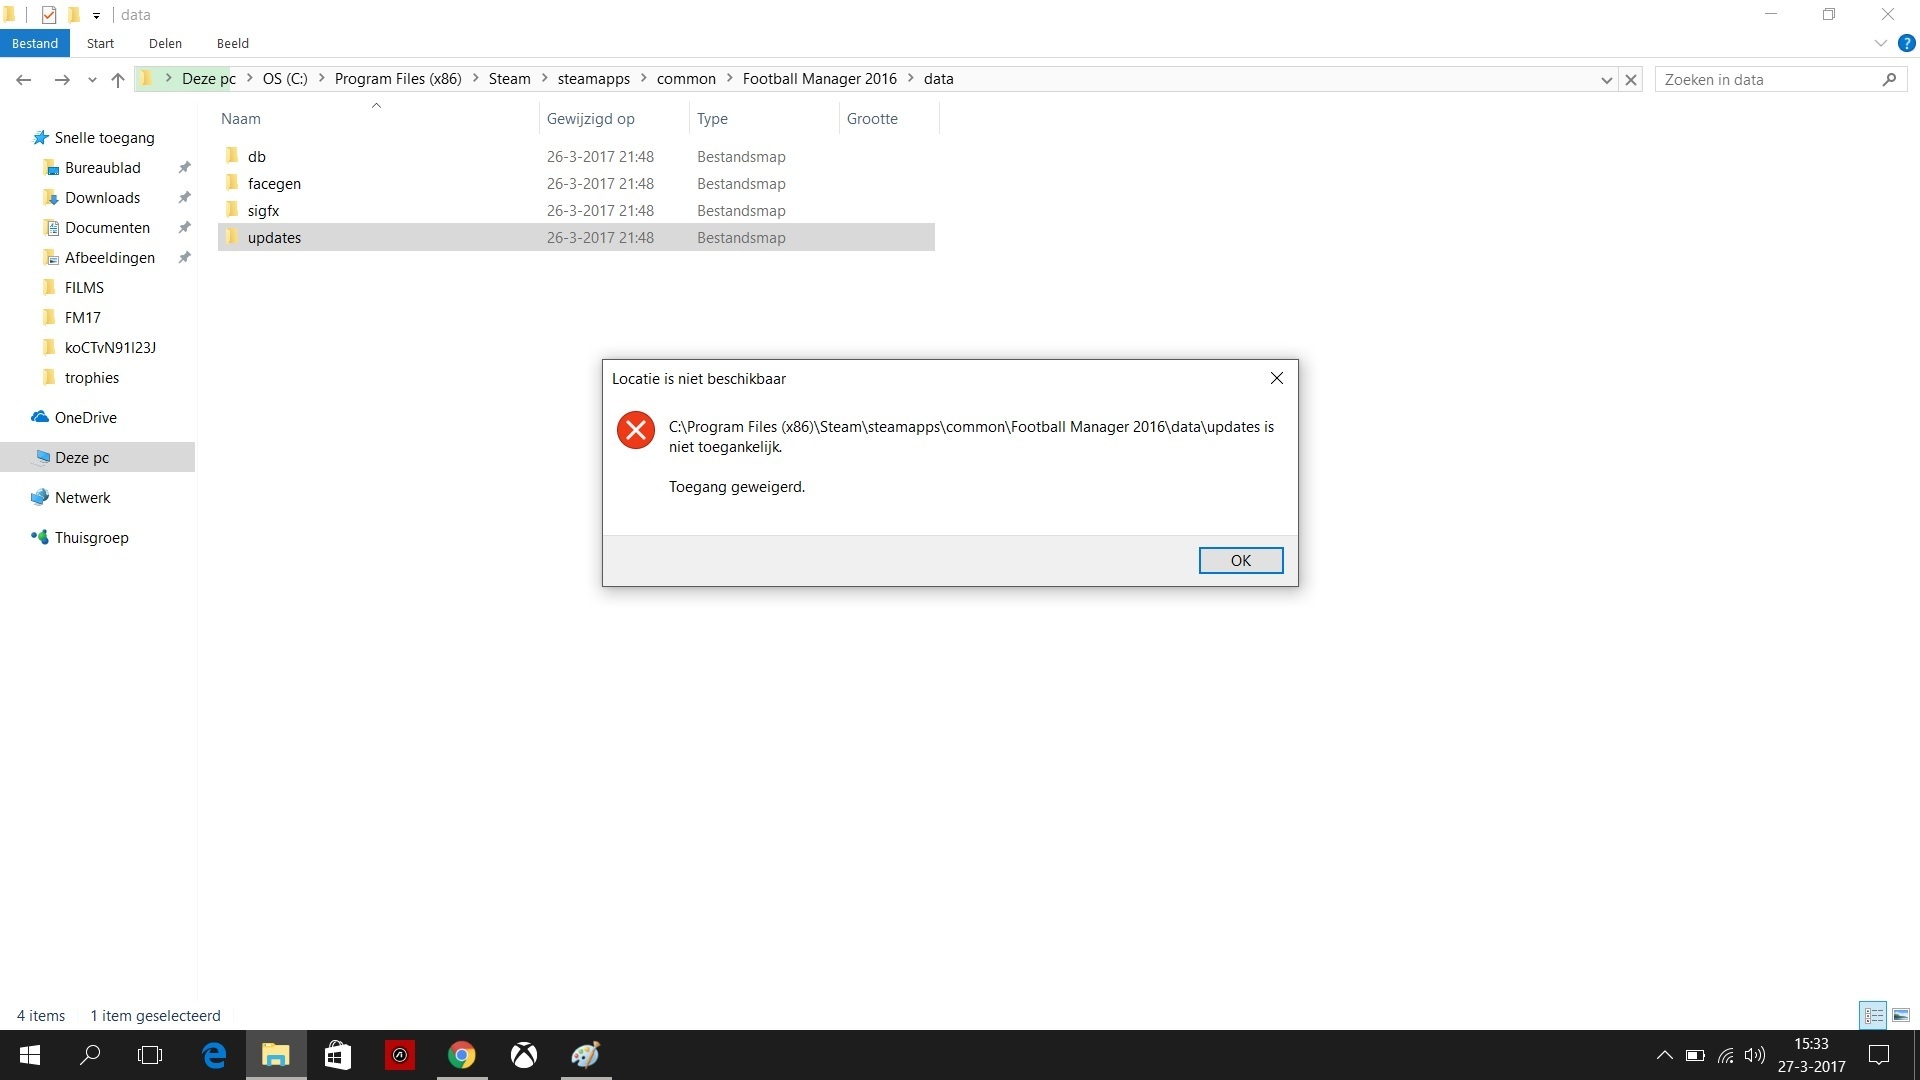This screenshot has height=1080, width=1920.
Task: Open the recent locations dropdown arrow
Action: click(x=92, y=80)
